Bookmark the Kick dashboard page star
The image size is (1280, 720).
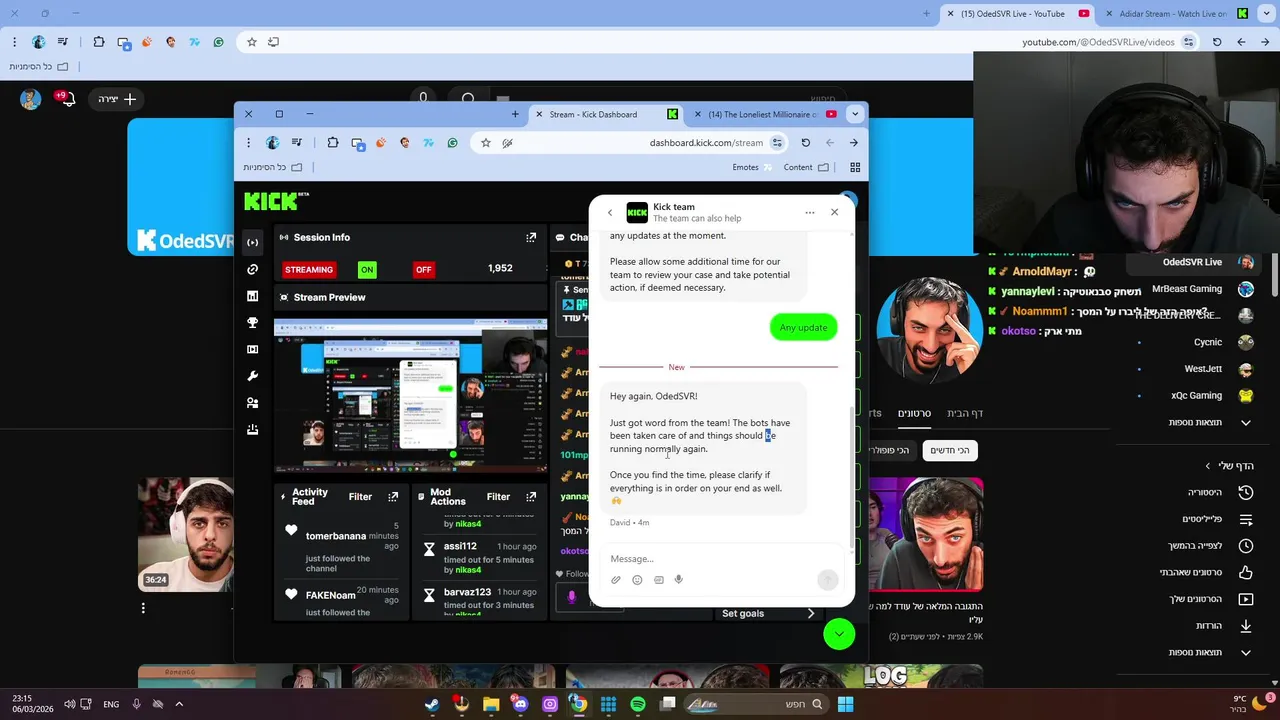[486, 143]
